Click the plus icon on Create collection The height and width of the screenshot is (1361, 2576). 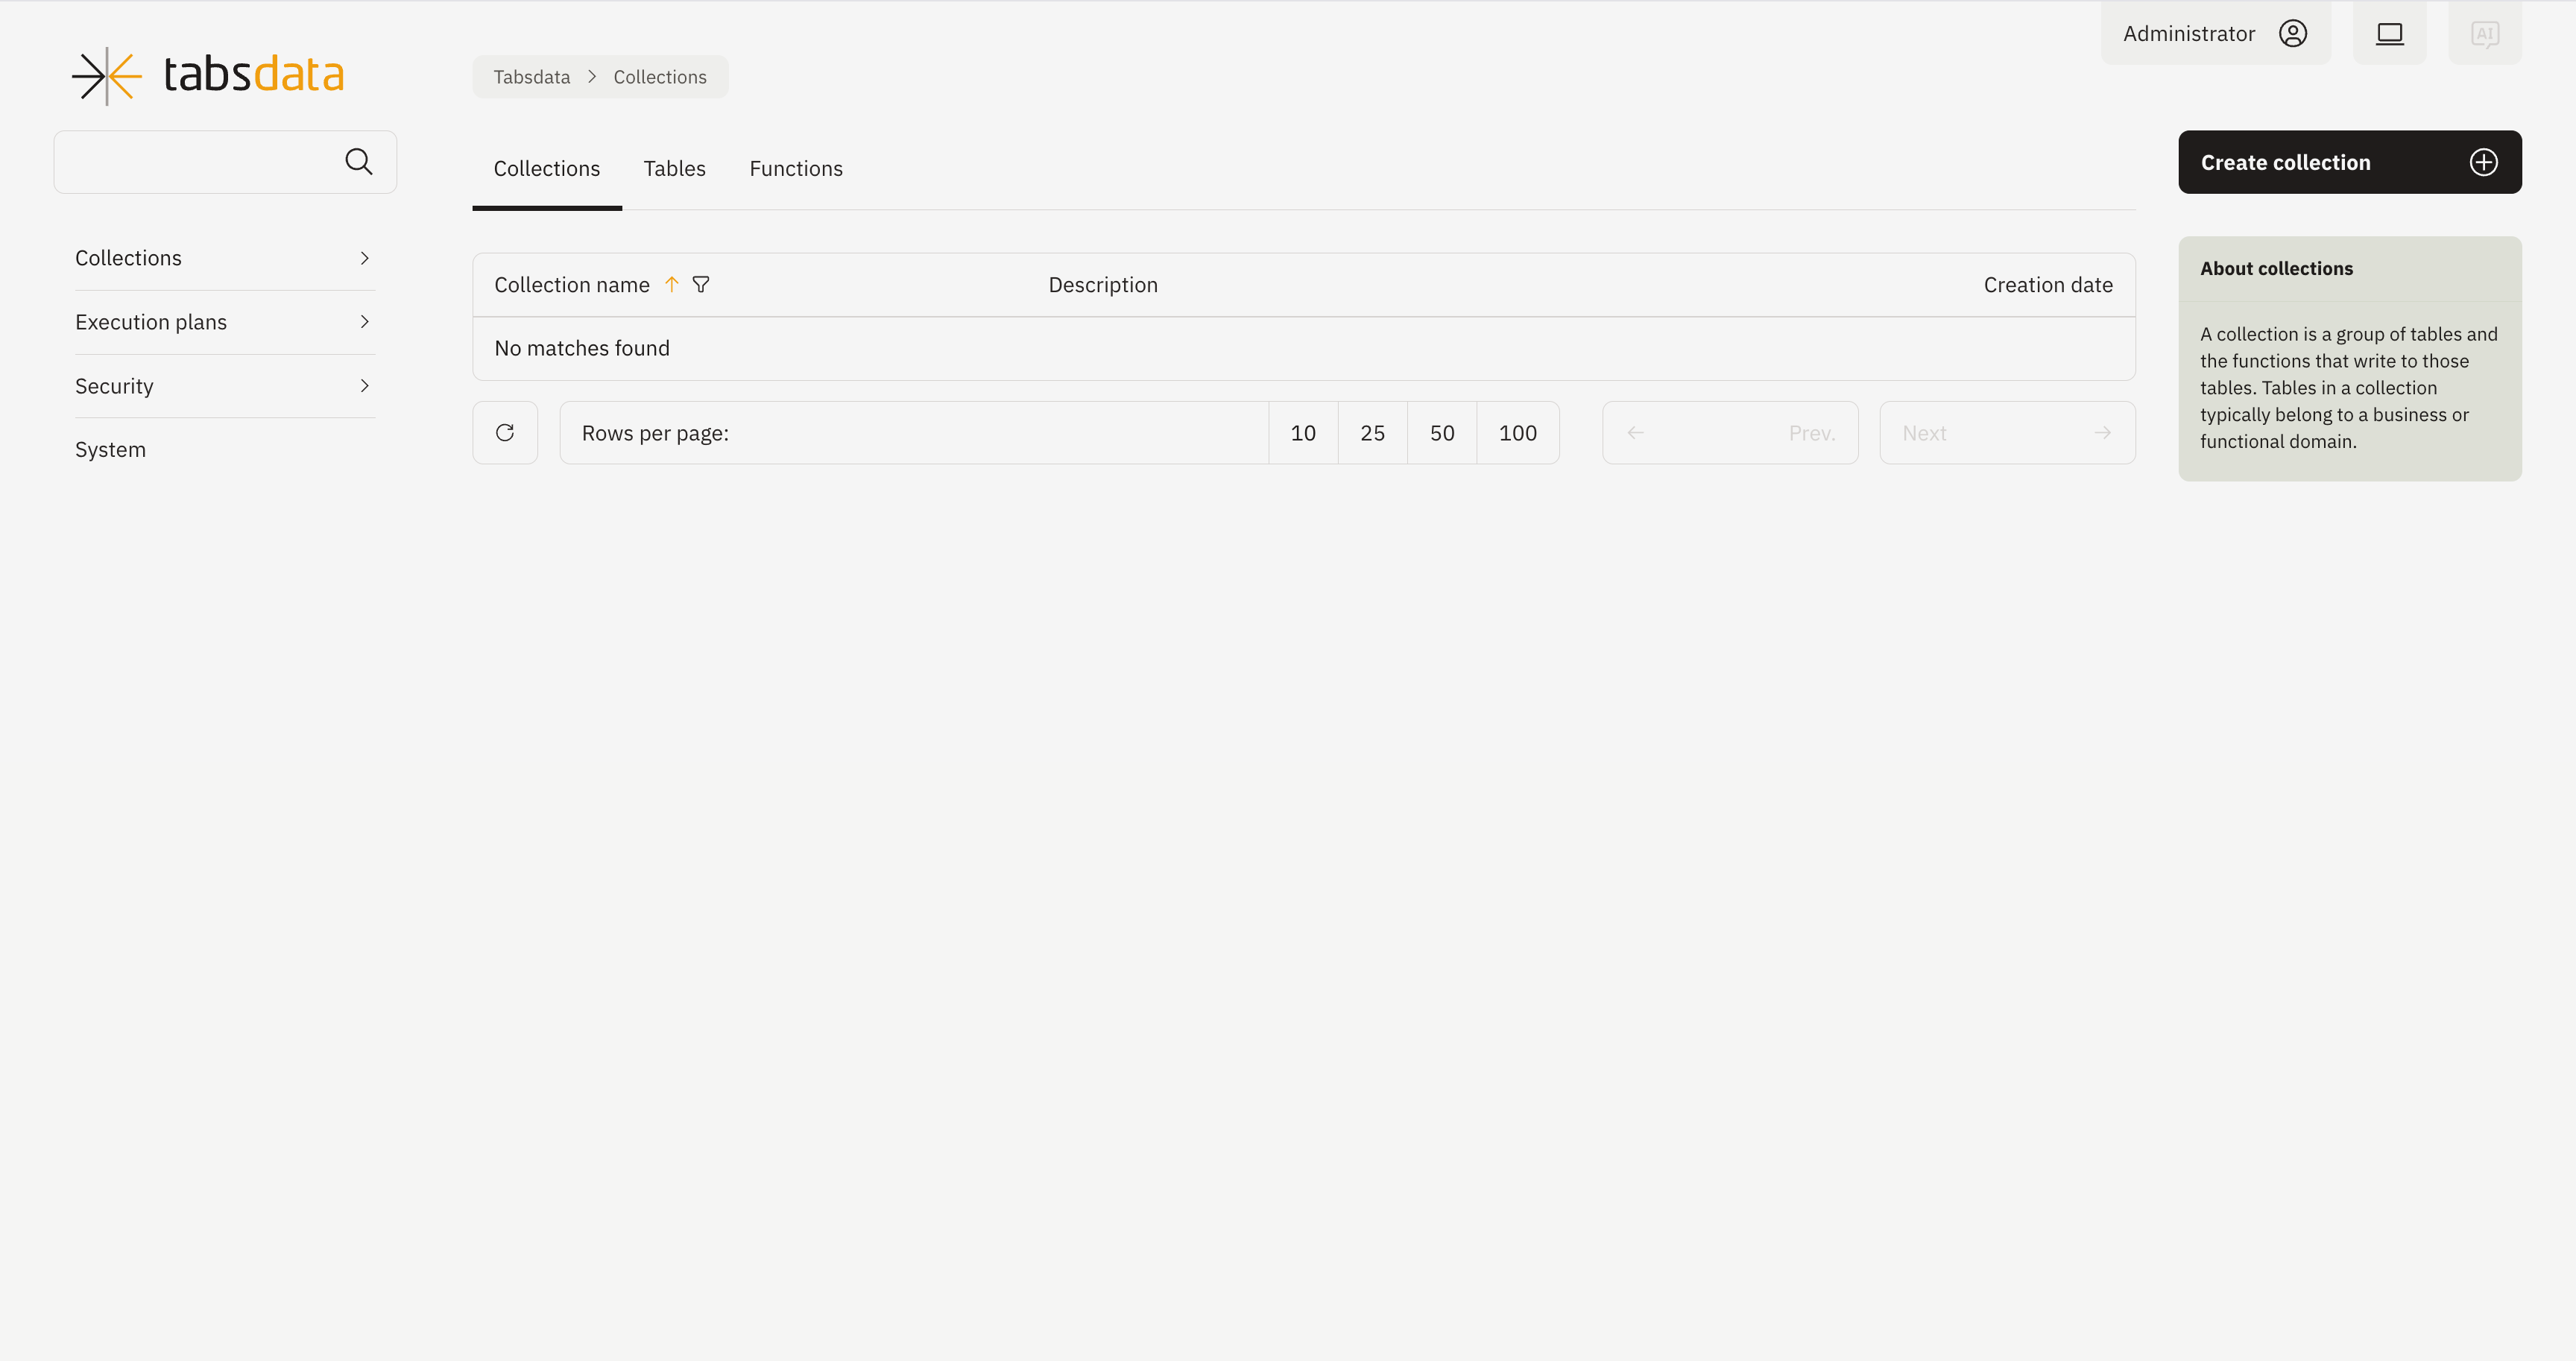pos(2483,162)
